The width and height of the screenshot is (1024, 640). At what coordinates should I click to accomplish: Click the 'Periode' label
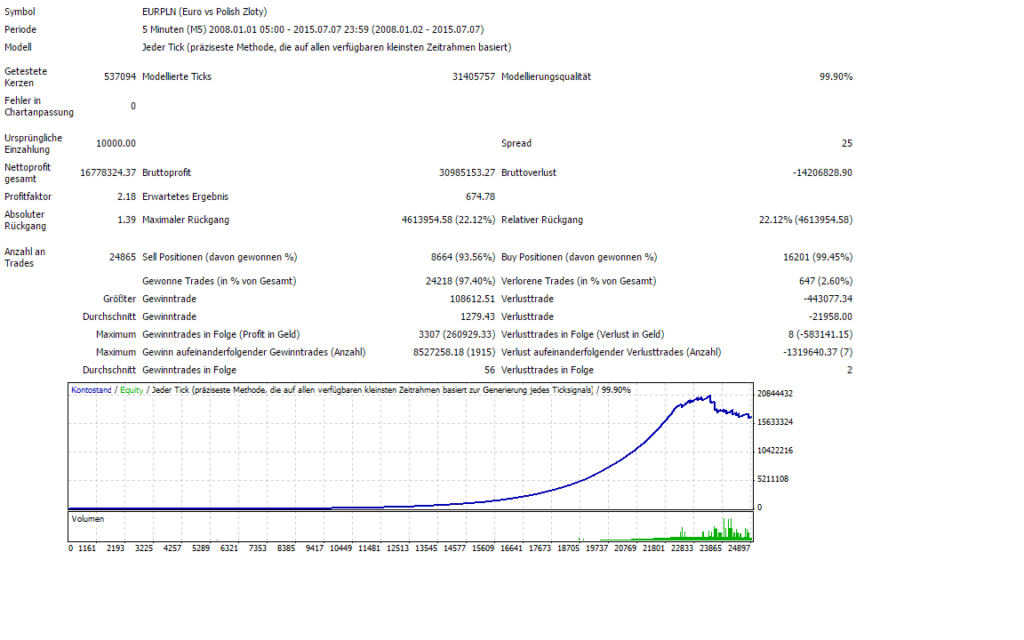pyautogui.click(x=20, y=29)
